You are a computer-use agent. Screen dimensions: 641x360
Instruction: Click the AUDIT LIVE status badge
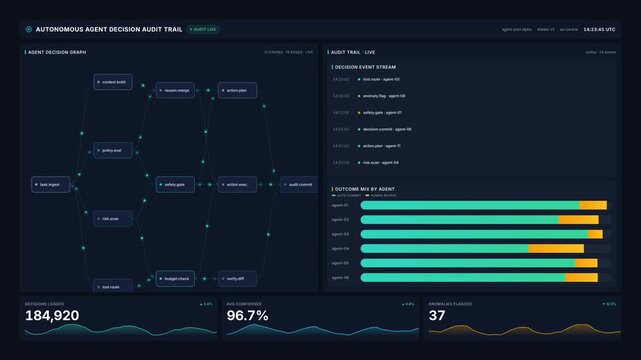pos(203,29)
